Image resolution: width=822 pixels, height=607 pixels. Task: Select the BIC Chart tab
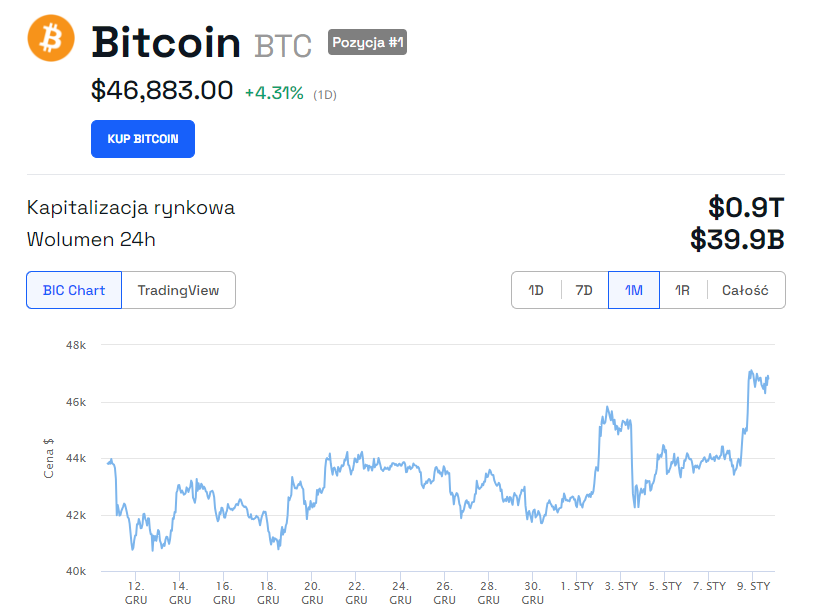coord(74,290)
